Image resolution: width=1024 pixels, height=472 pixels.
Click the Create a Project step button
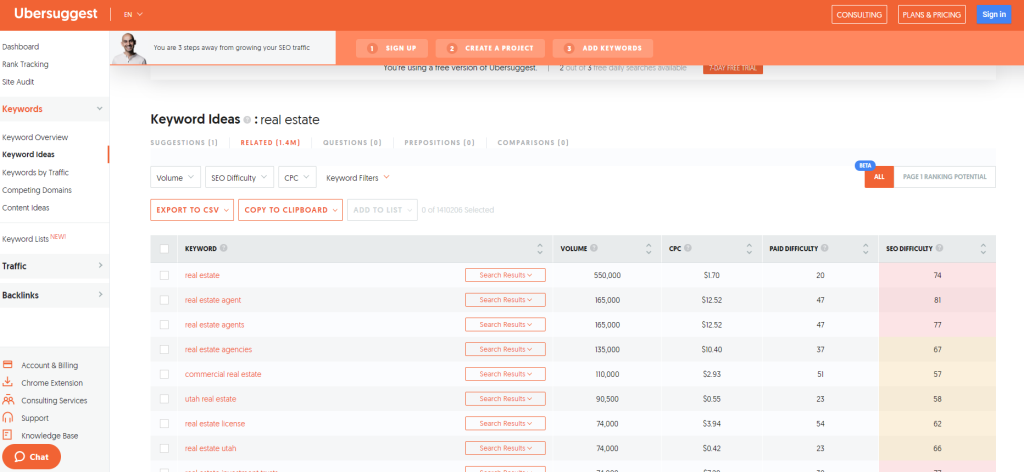pyautogui.click(x=490, y=48)
